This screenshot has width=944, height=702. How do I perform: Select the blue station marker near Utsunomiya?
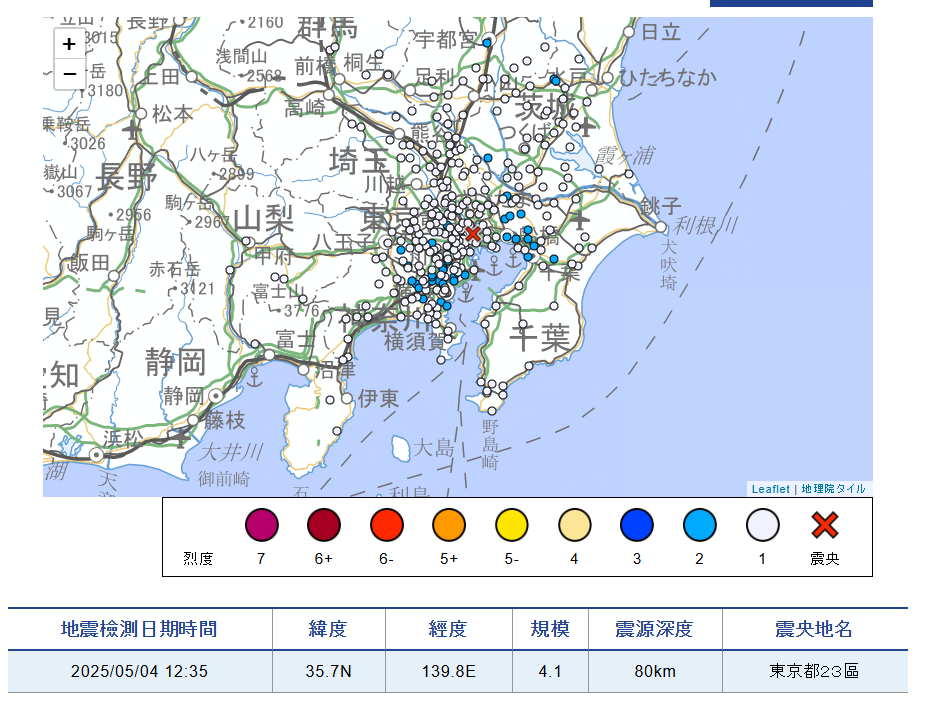[487, 43]
